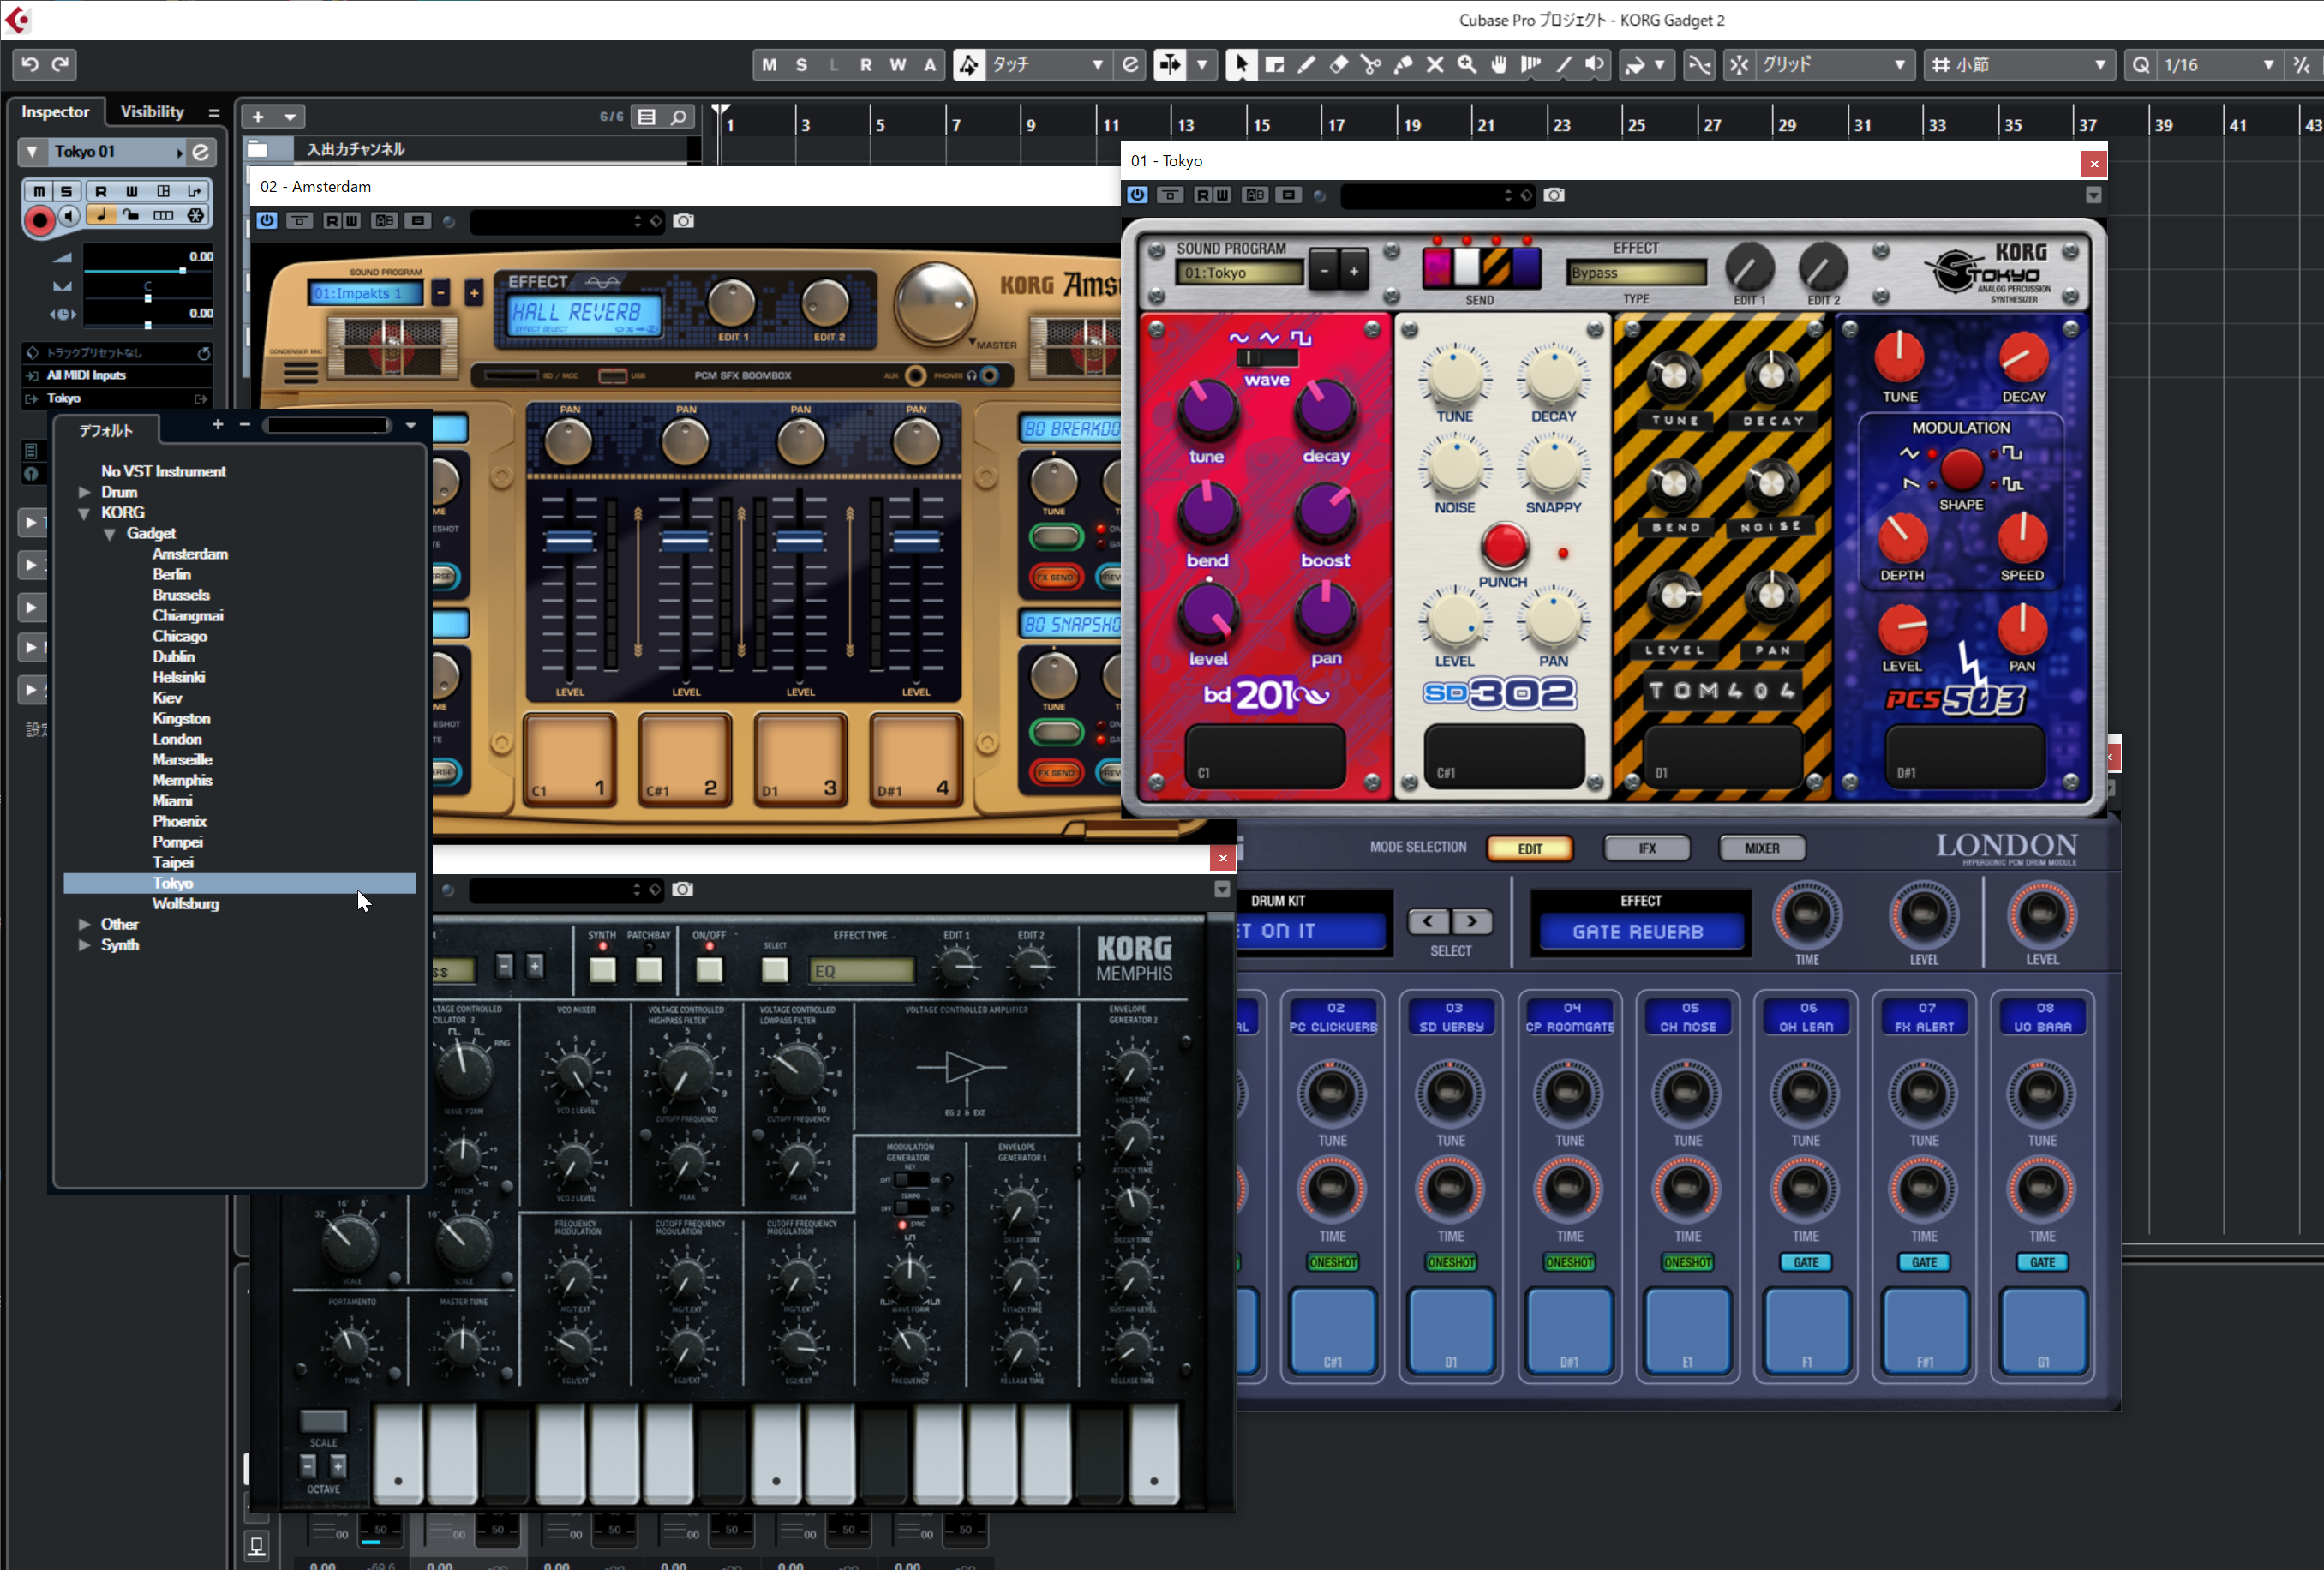Click bar 17 on the timeline ruler
Image resolution: width=2324 pixels, height=1570 pixels.
1336,126
